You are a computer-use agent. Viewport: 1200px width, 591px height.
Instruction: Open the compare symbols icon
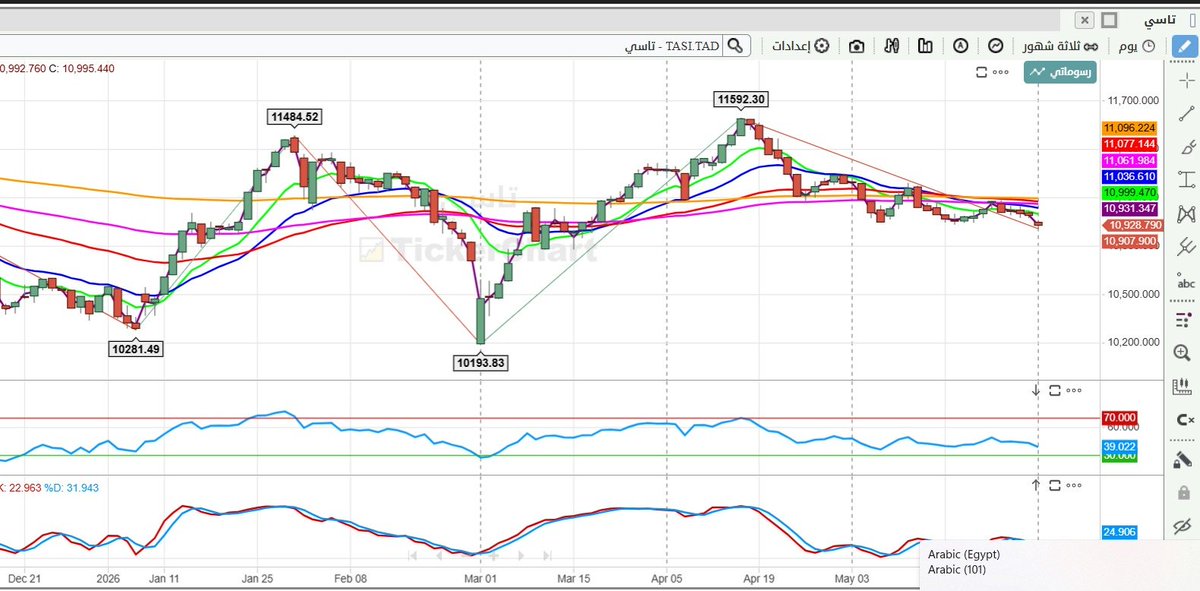(890, 46)
